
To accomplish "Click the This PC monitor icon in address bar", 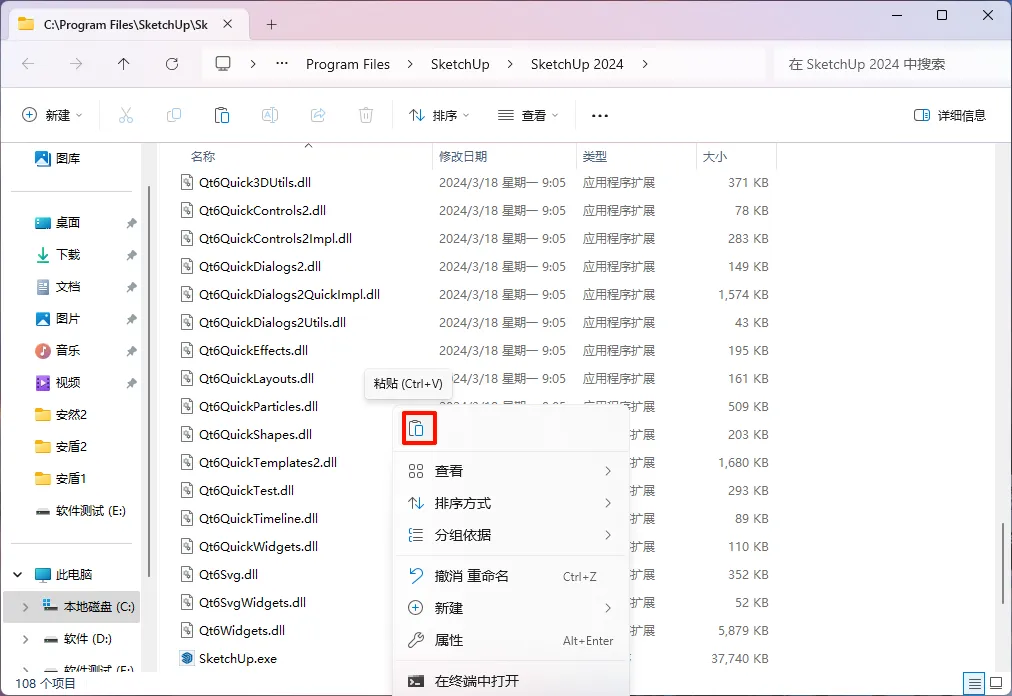I will pyautogui.click(x=223, y=64).
